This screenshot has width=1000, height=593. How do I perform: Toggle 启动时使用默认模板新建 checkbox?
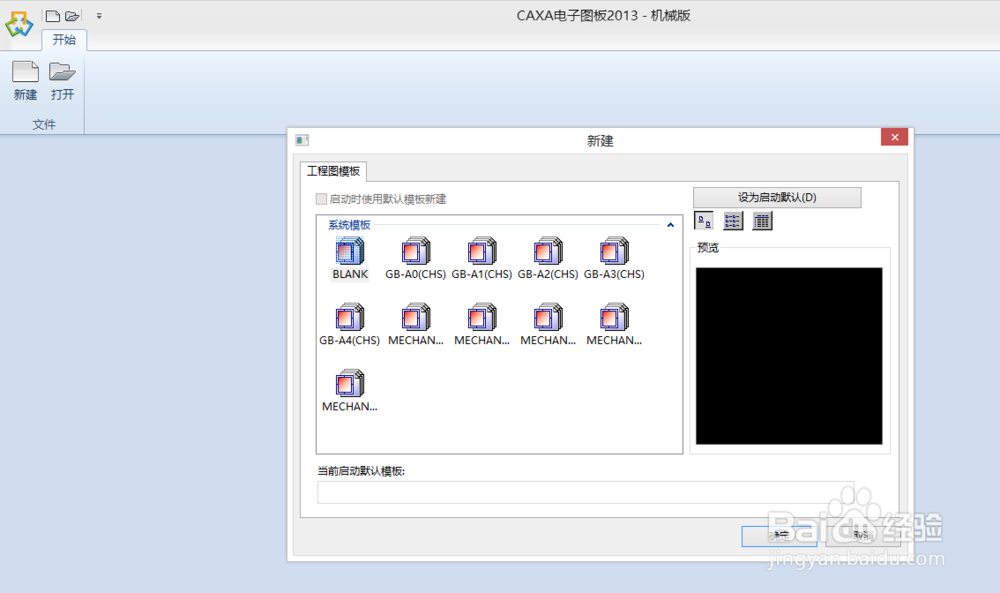pyautogui.click(x=321, y=199)
